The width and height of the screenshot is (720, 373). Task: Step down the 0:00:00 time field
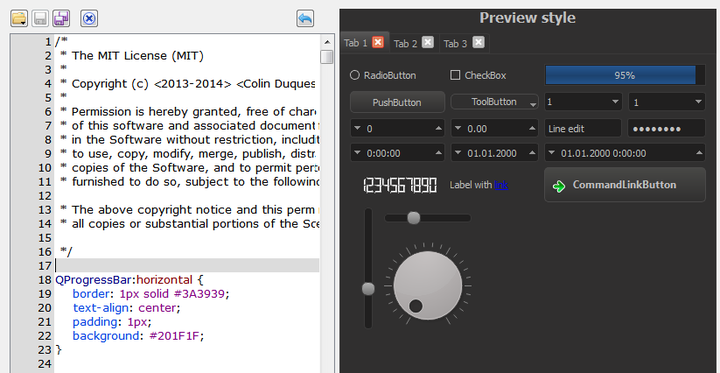click(x=357, y=153)
